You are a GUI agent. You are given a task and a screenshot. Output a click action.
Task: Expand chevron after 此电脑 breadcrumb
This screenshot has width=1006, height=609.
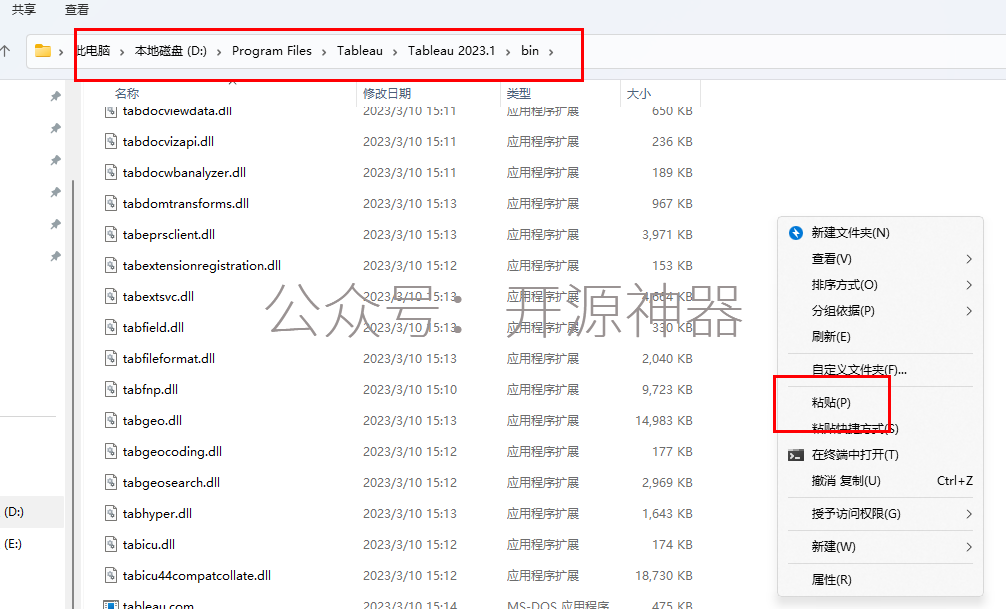point(122,51)
